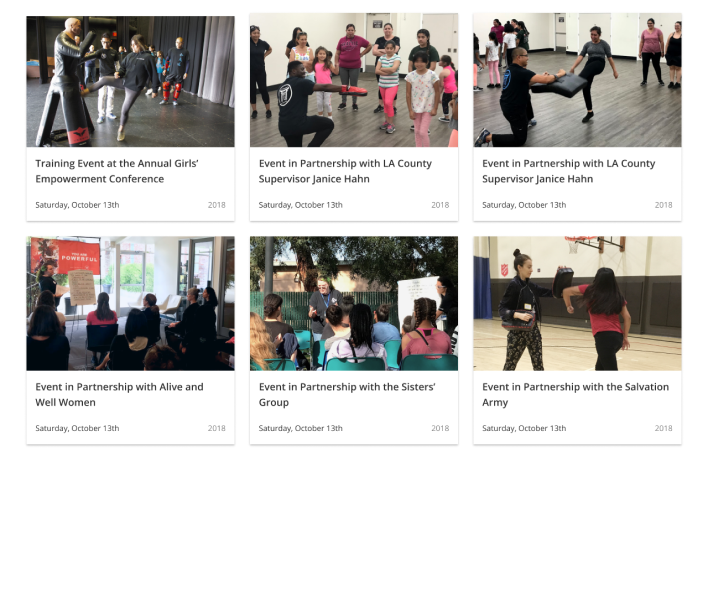This screenshot has height=600, width=708.
Task: Open the Janice Hahn title under the children's group photo
Action: click(x=345, y=171)
